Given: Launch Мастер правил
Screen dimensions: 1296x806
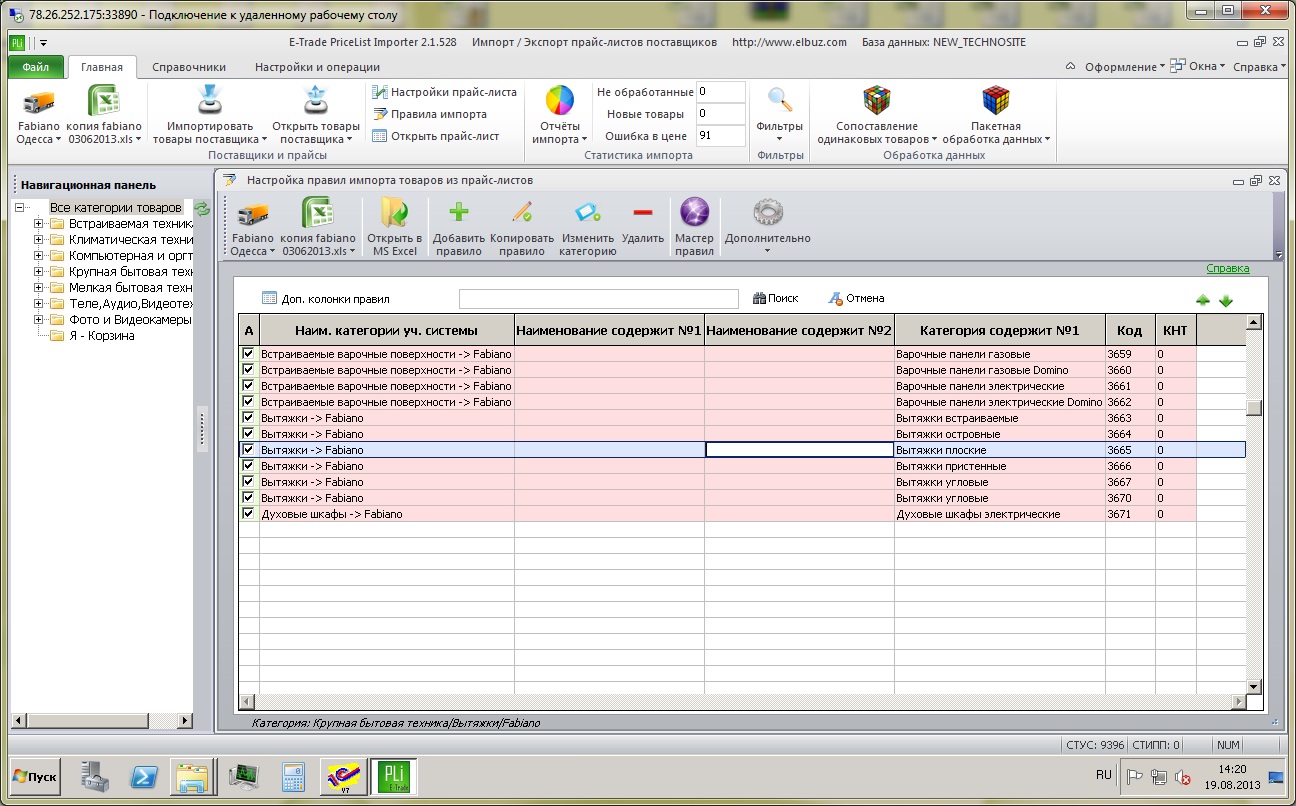Looking at the screenshot, I should pyautogui.click(x=694, y=228).
